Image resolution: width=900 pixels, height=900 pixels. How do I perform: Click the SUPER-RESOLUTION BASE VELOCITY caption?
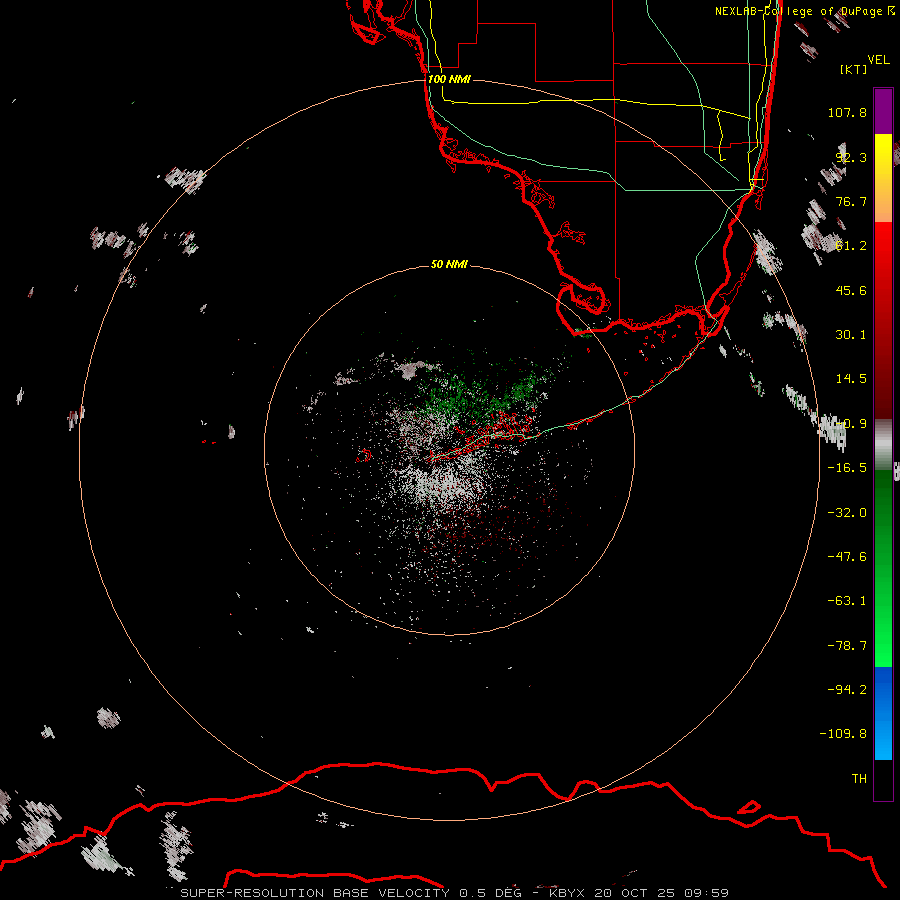pyautogui.click(x=455, y=893)
